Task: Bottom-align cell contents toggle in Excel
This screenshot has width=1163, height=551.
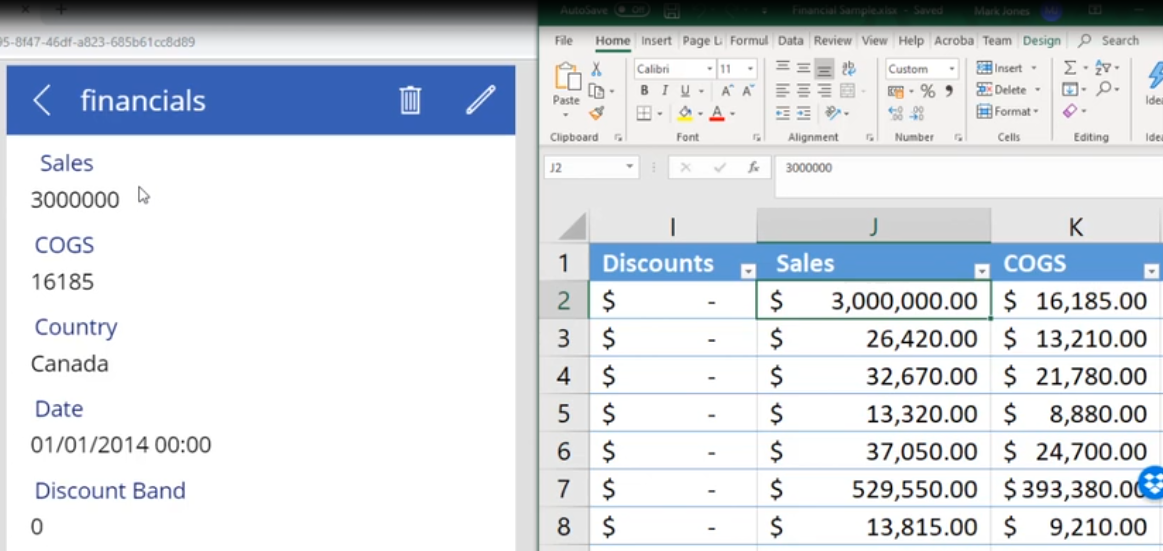Action: tap(824, 69)
